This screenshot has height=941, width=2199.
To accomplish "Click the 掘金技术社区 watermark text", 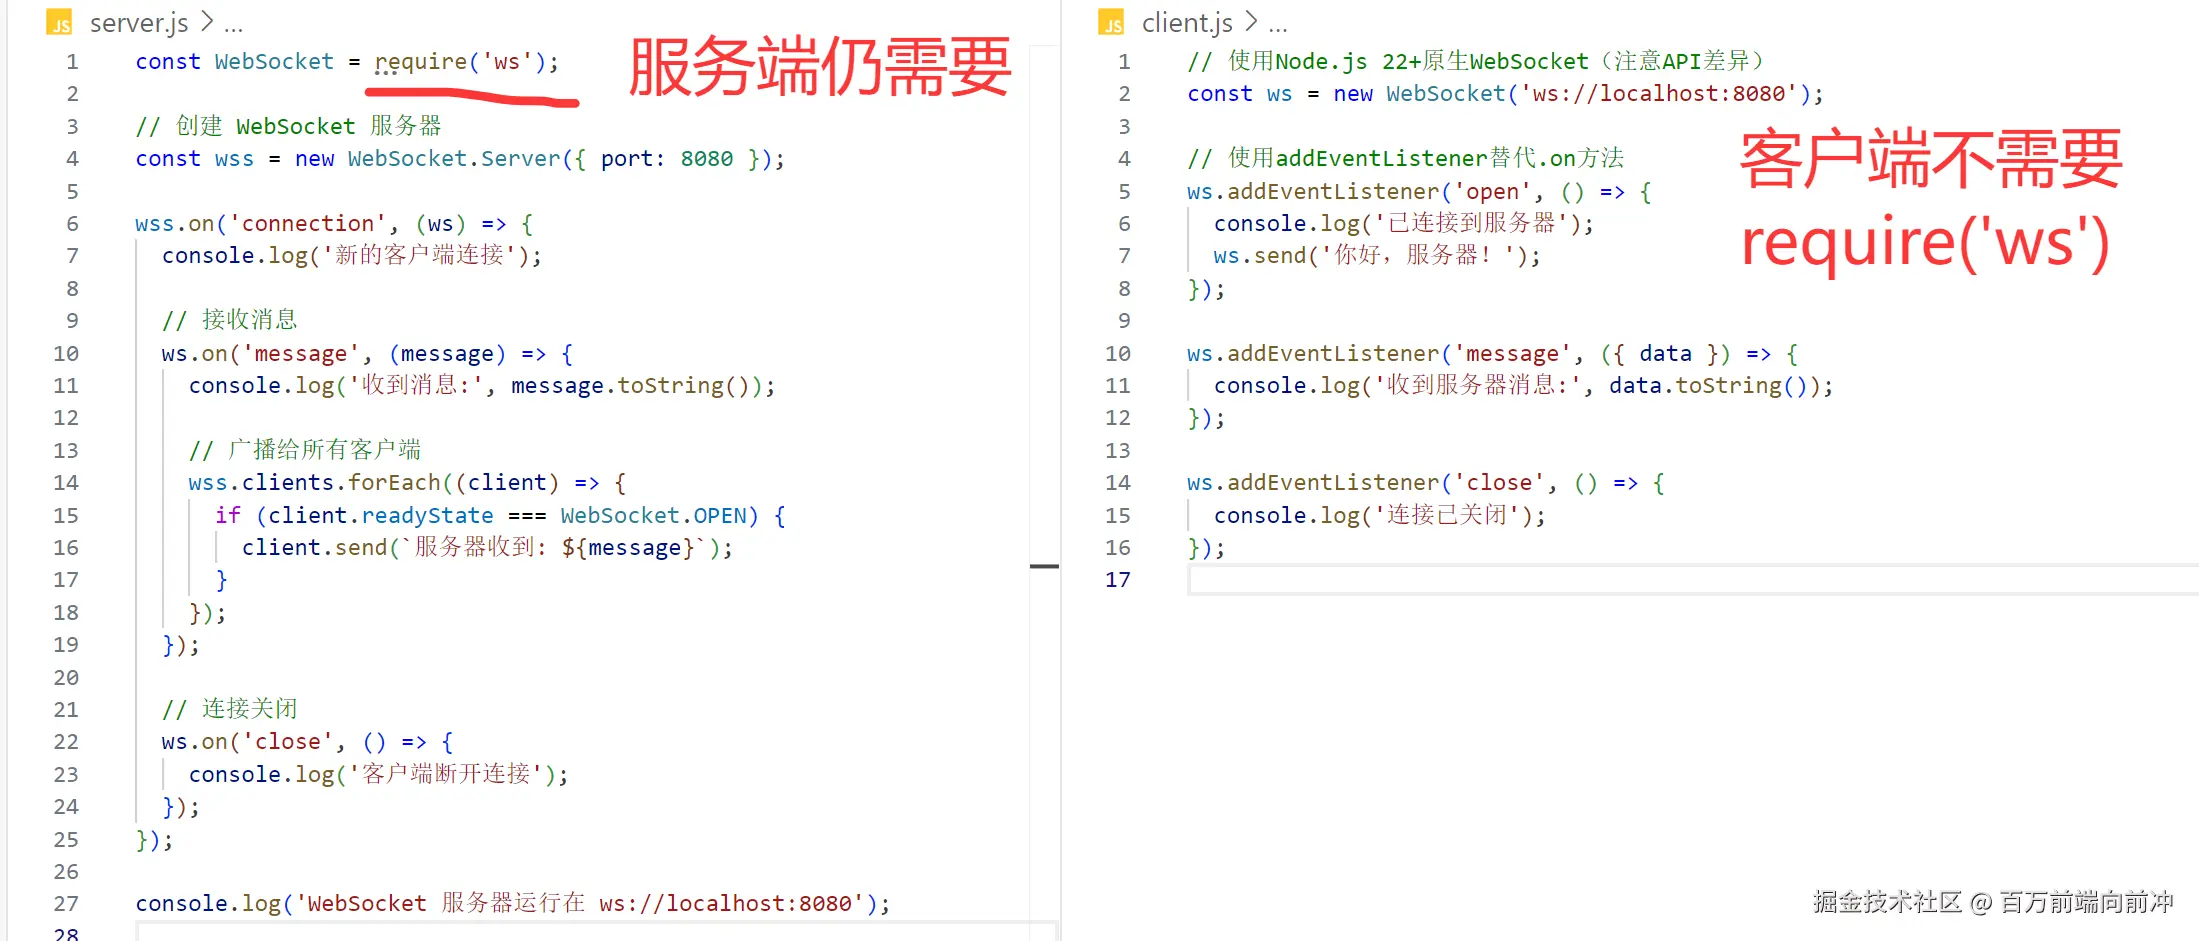I will tap(1890, 901).
